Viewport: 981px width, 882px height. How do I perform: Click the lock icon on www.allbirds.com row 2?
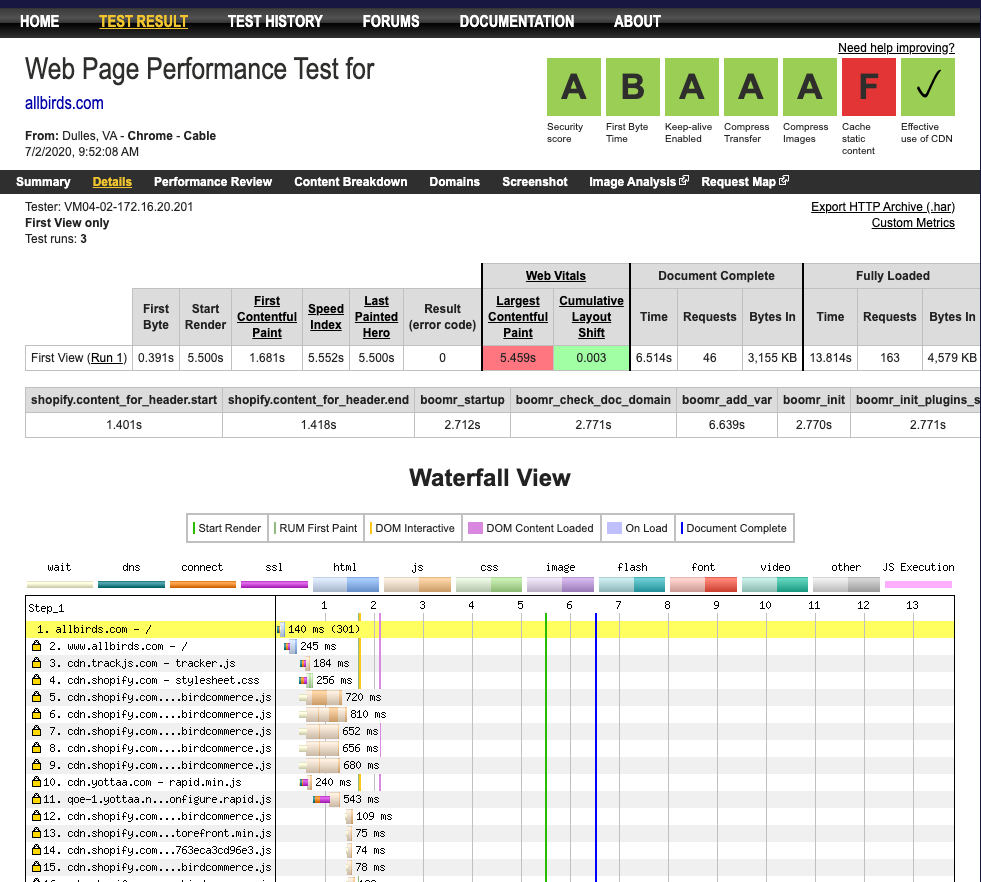tap(36, 646)
